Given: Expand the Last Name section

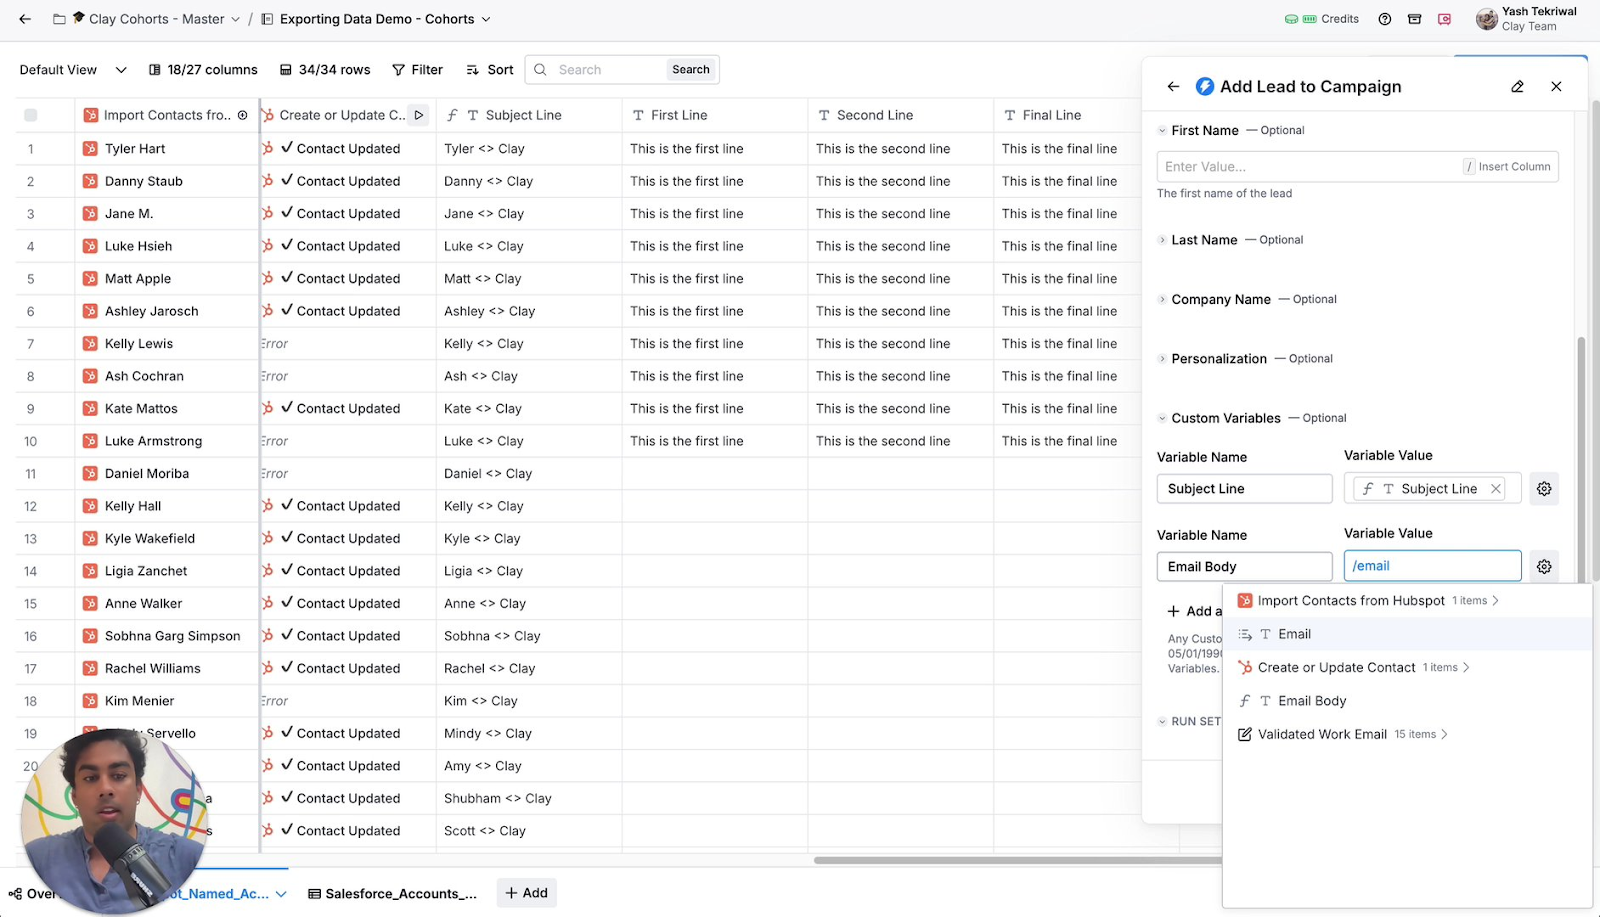Looking at the screenshot, I should pos(1162,240).
